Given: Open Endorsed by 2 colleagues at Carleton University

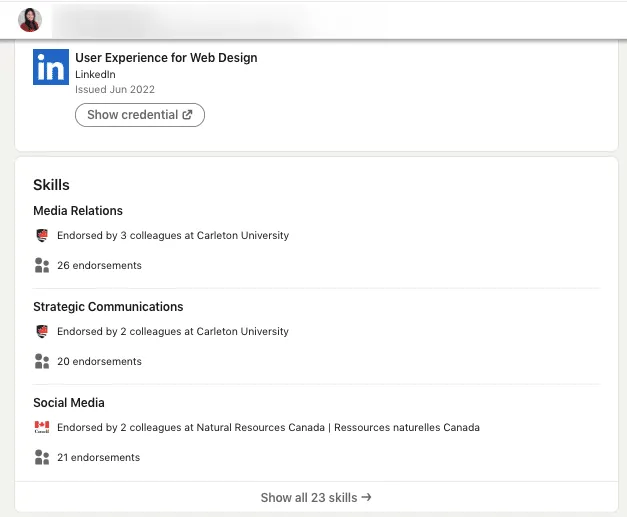Looking at the screenshot, I should point(173,331).
